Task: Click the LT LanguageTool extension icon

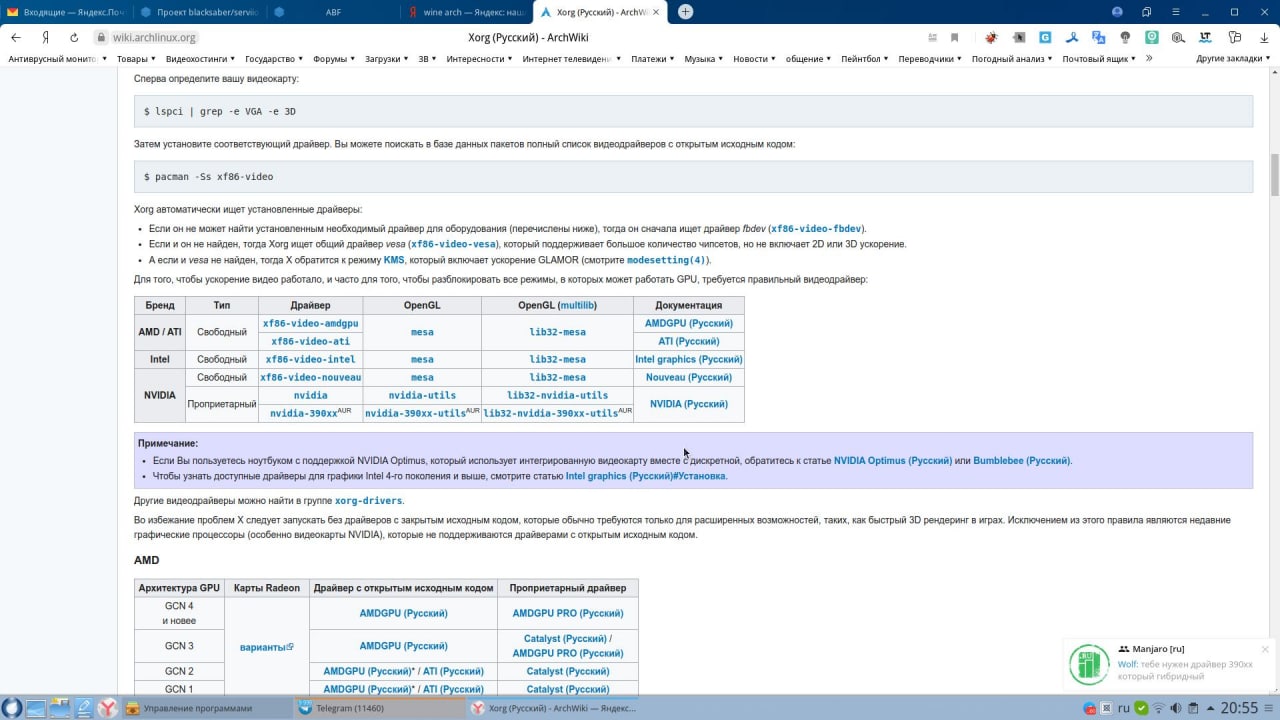Action: [1205, 37]
